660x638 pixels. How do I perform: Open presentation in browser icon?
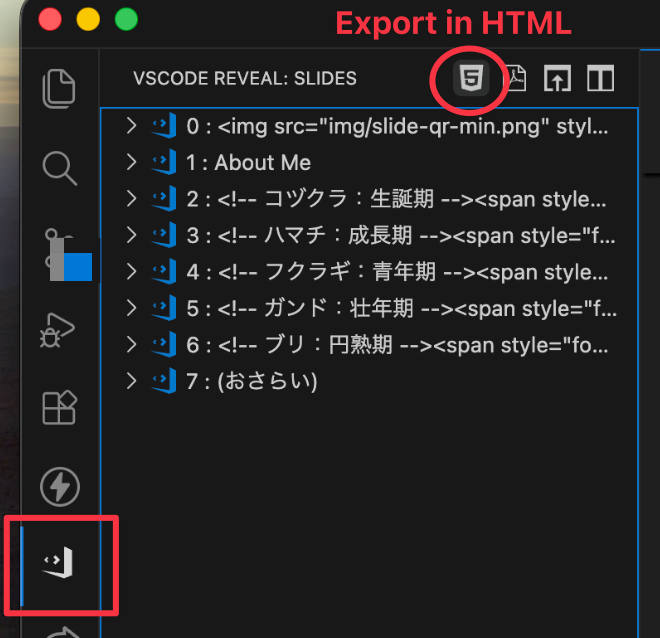pyautogui.click(x=557, y=78)
